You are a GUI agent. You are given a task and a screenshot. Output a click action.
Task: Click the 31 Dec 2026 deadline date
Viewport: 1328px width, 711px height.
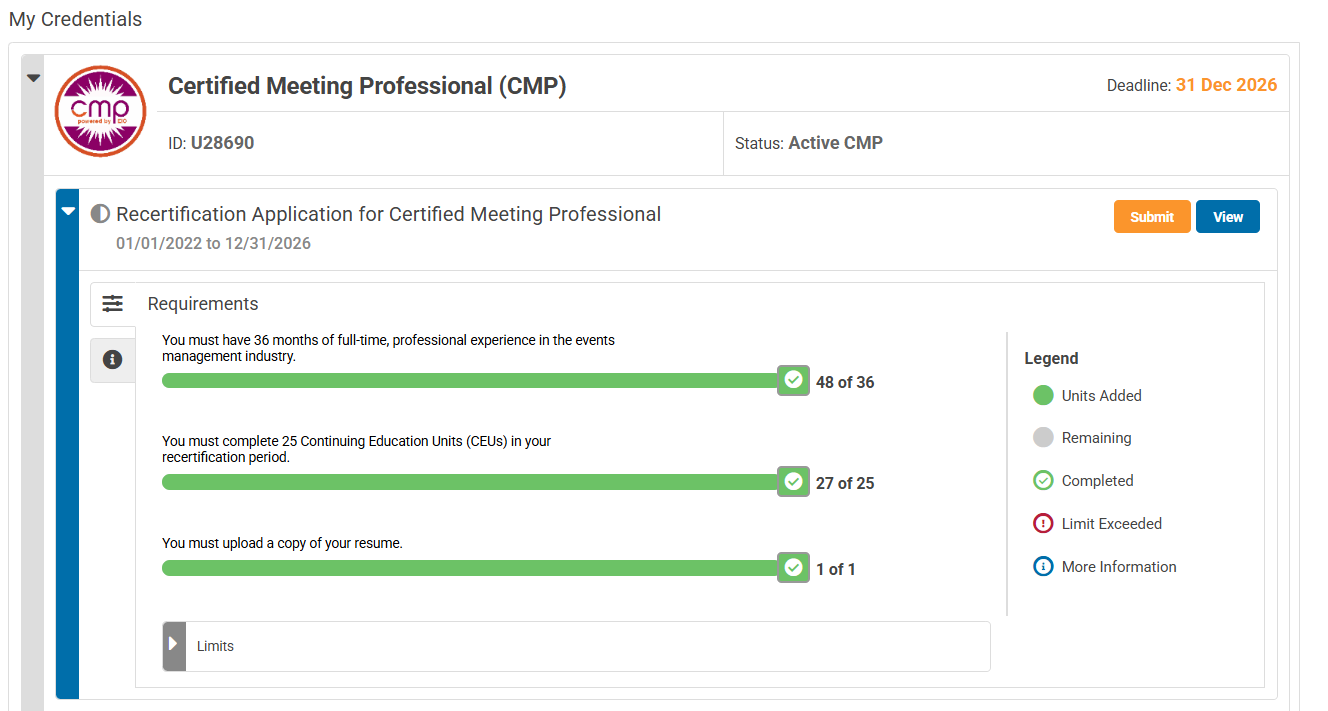pos(1226,85)
